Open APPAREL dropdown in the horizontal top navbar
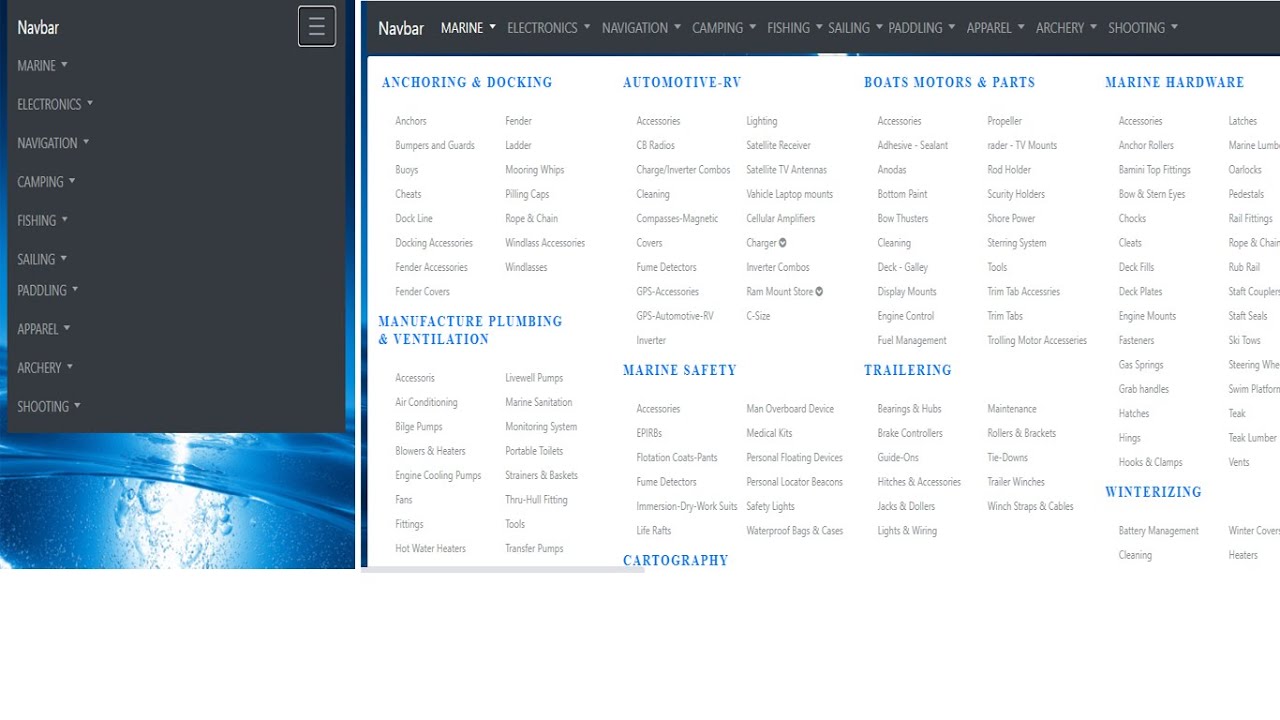Image resolution: width=1280 pixels, height=720 pixels. [995, 28]
